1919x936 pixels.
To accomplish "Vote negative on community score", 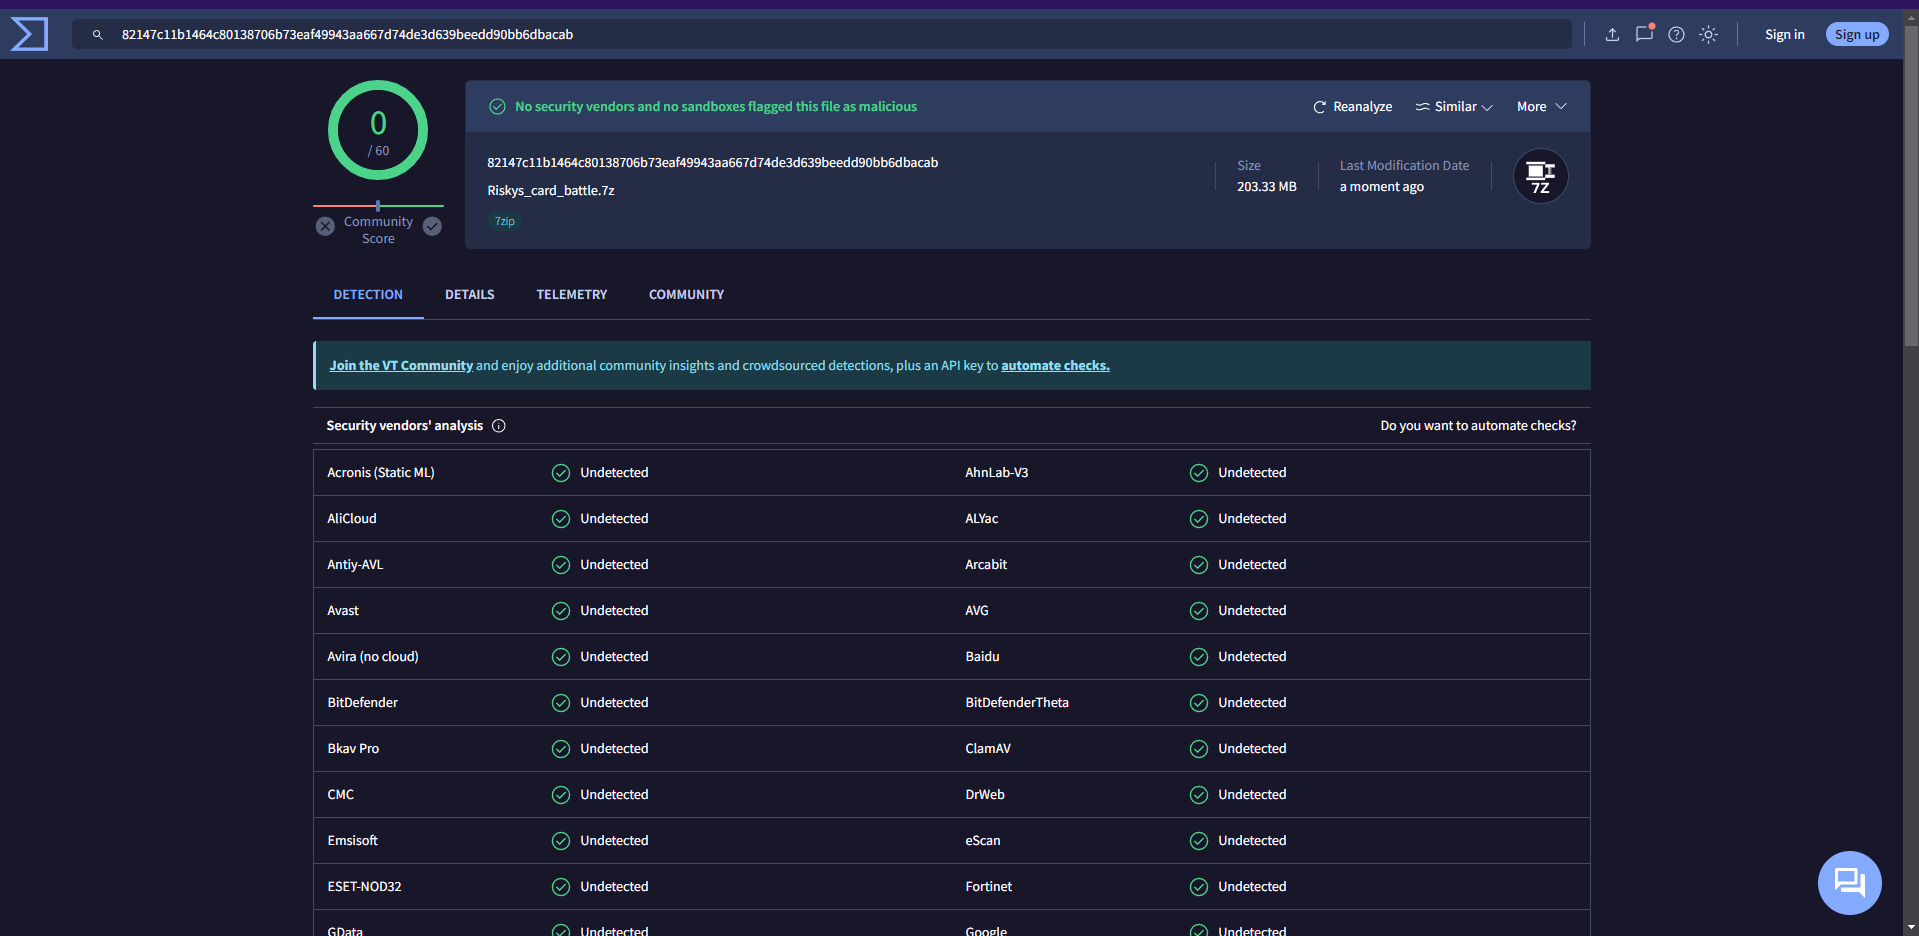I will tap(325, 226).
